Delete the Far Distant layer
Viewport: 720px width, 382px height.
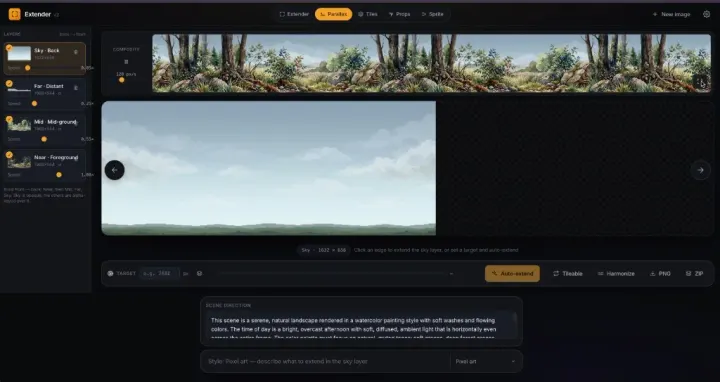click(x=76, y=88)
